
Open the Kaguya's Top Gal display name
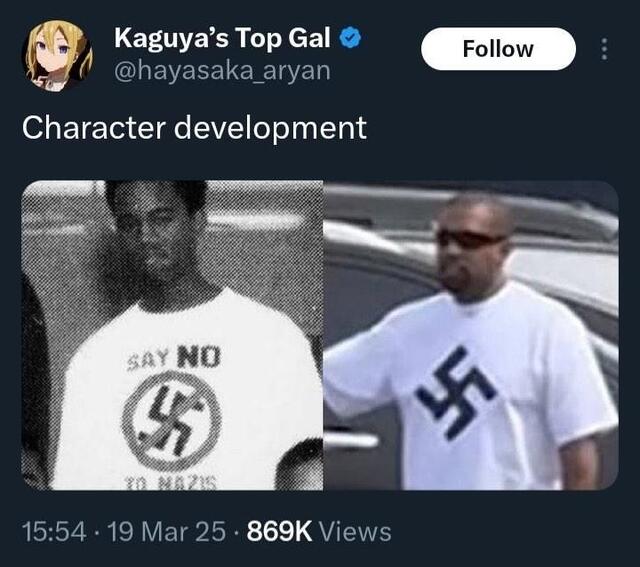tap(222, 38)
